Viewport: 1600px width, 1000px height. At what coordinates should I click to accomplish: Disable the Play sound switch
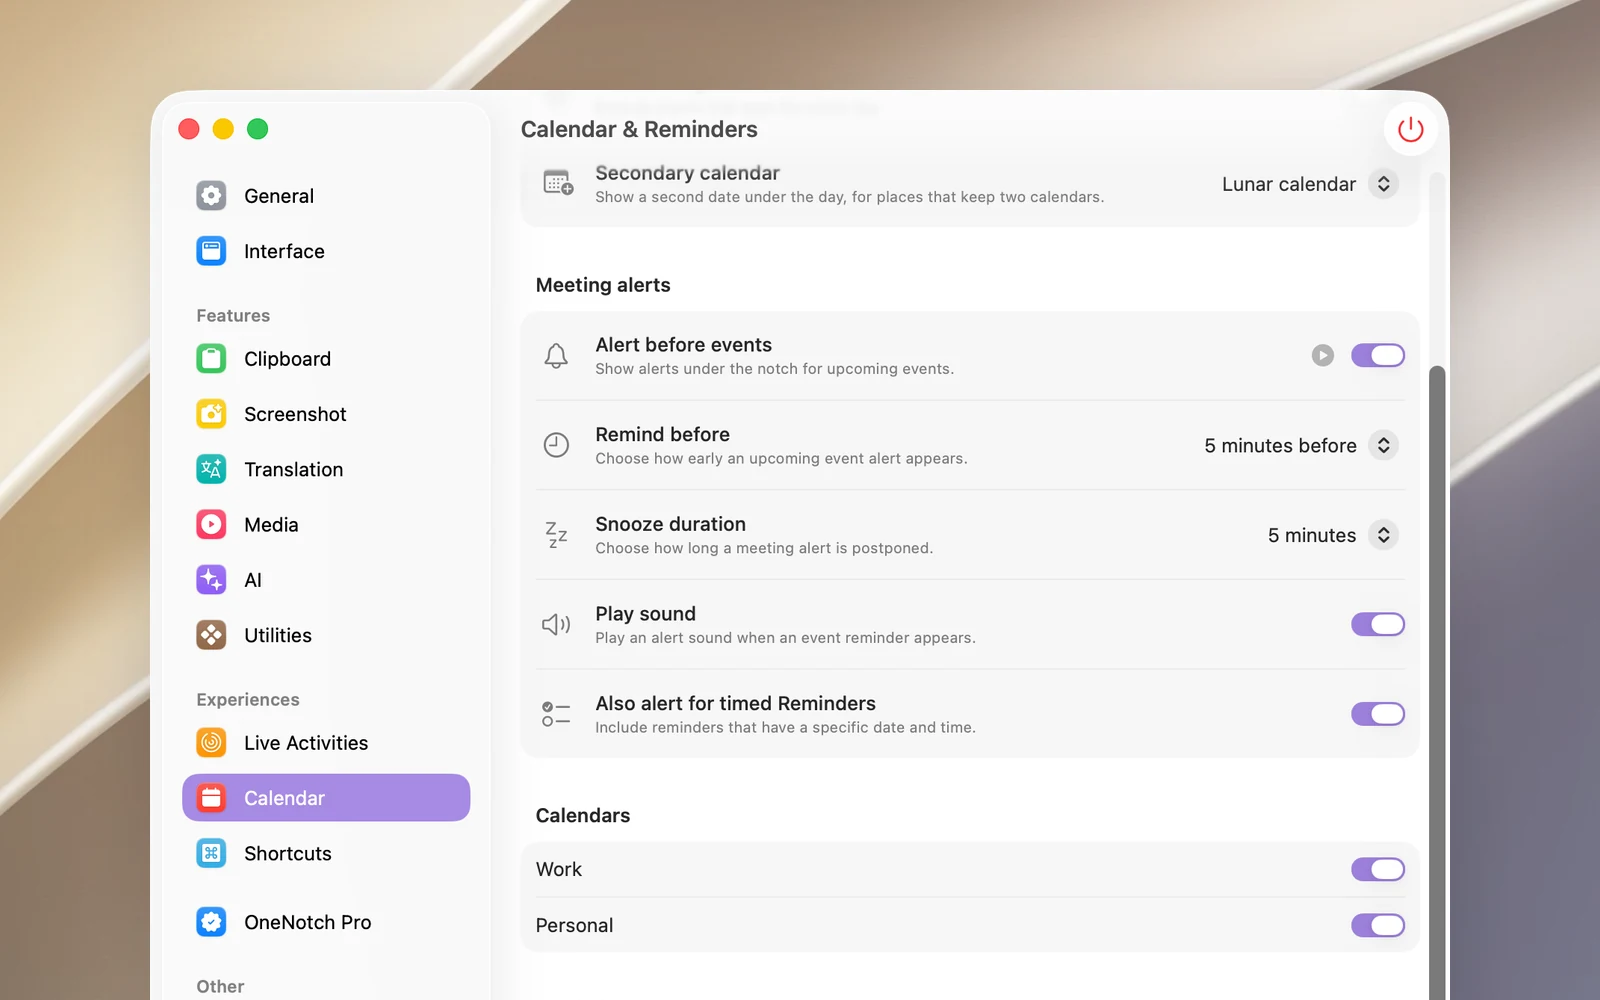click(1378, 624)
